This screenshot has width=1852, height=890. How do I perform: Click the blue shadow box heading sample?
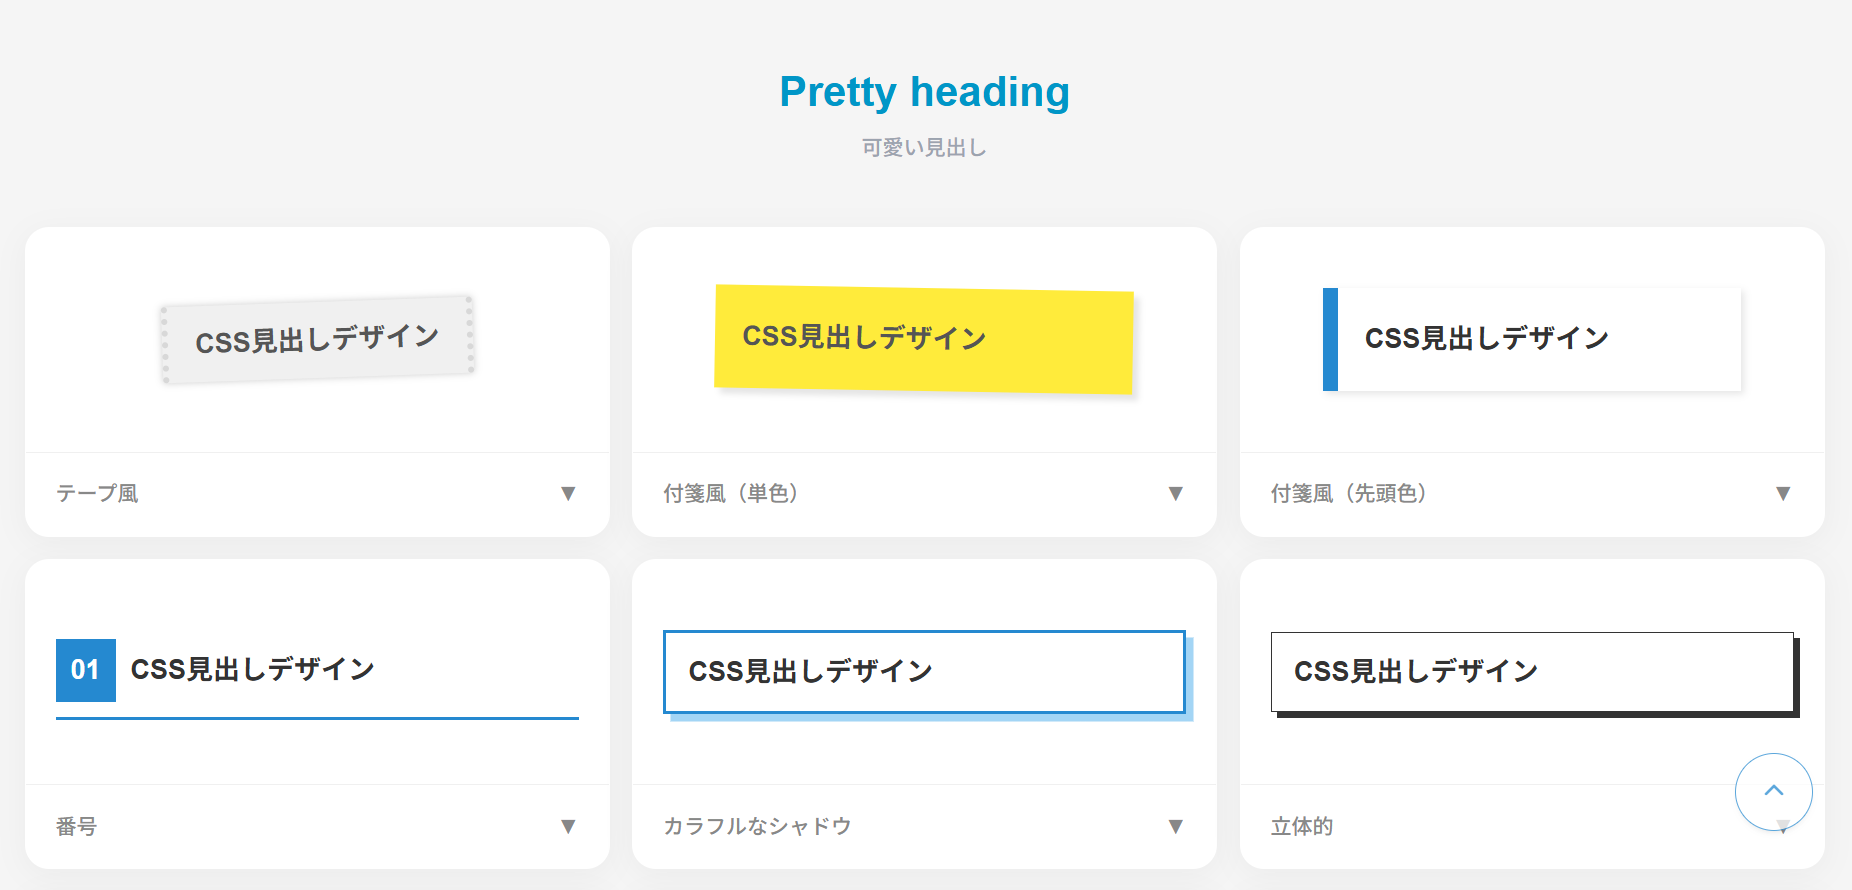tap(924, 671)
